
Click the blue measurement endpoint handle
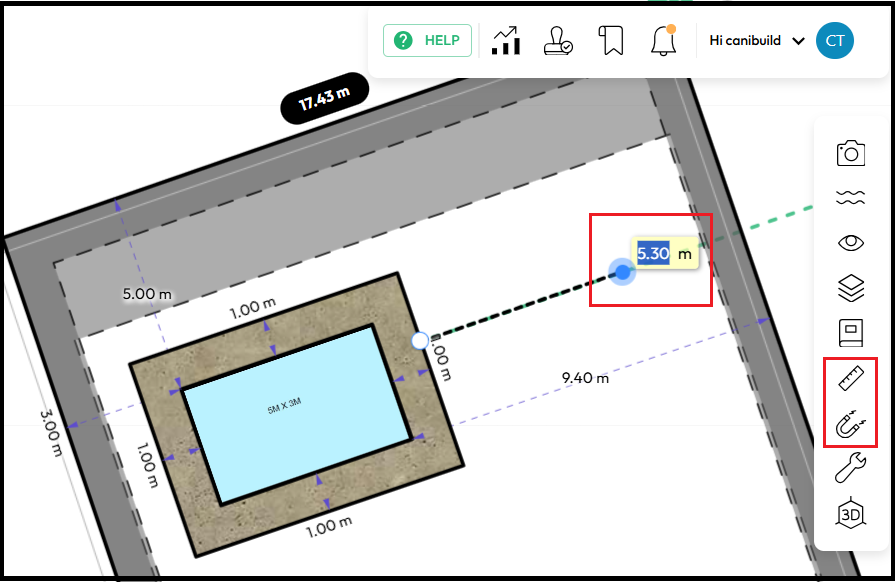coord(622,272)
